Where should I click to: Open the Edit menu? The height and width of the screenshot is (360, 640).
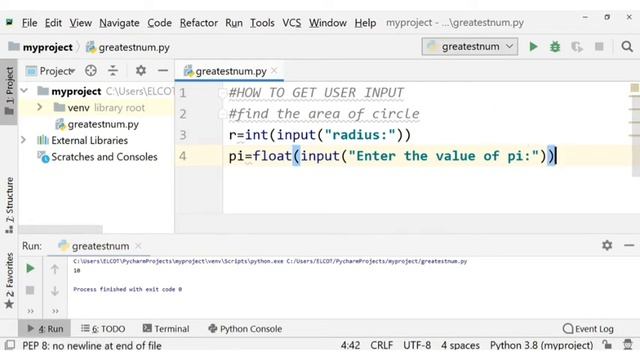coord(53,23)
